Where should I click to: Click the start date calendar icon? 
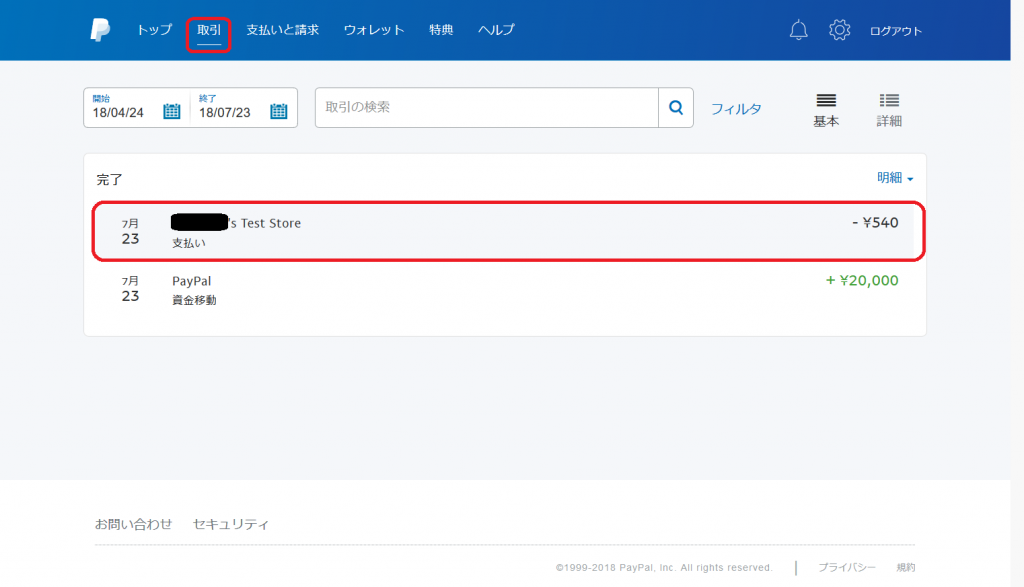coord(171,111)
